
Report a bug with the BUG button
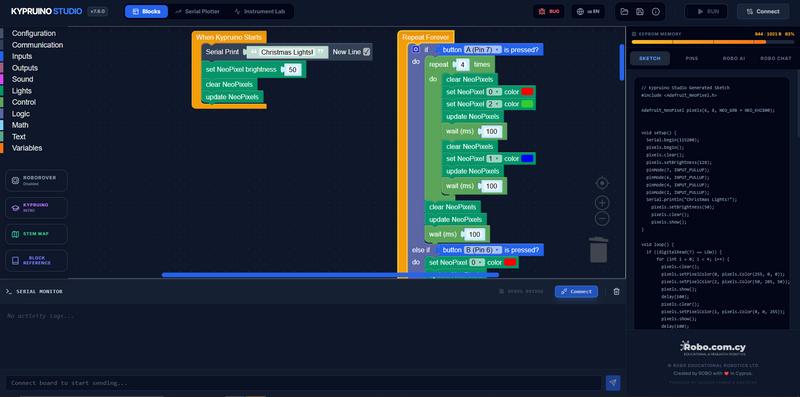[549, 11]
